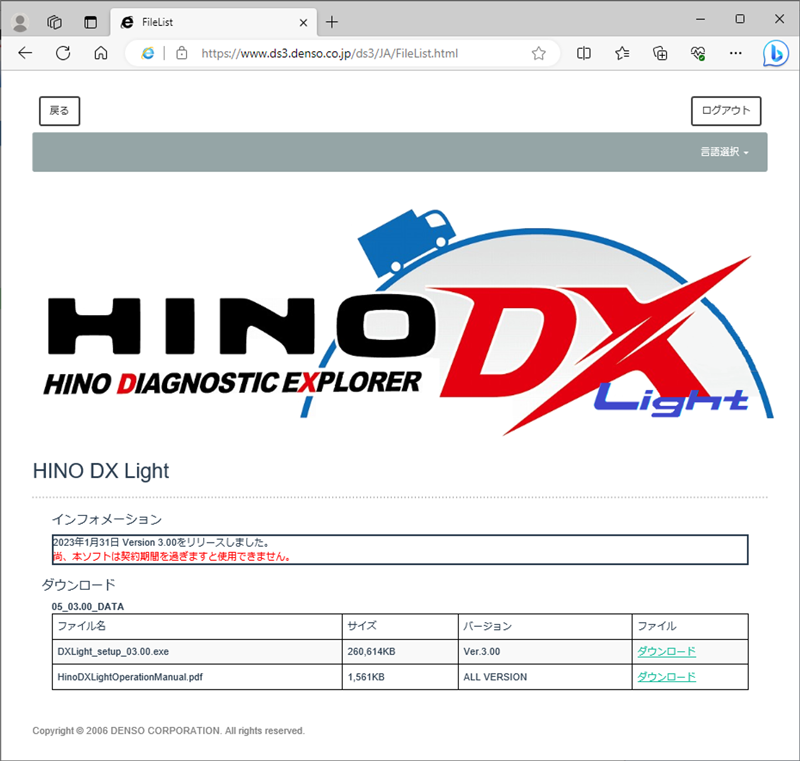Open the workspaces icon in title bar

tap(55, 22)
